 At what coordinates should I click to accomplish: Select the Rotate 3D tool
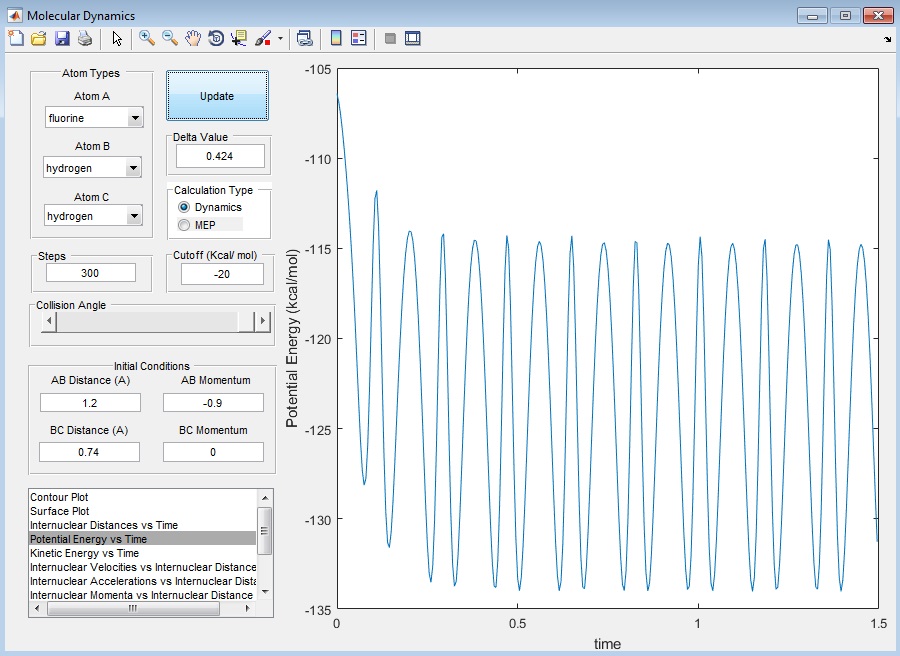click(216, 38)
